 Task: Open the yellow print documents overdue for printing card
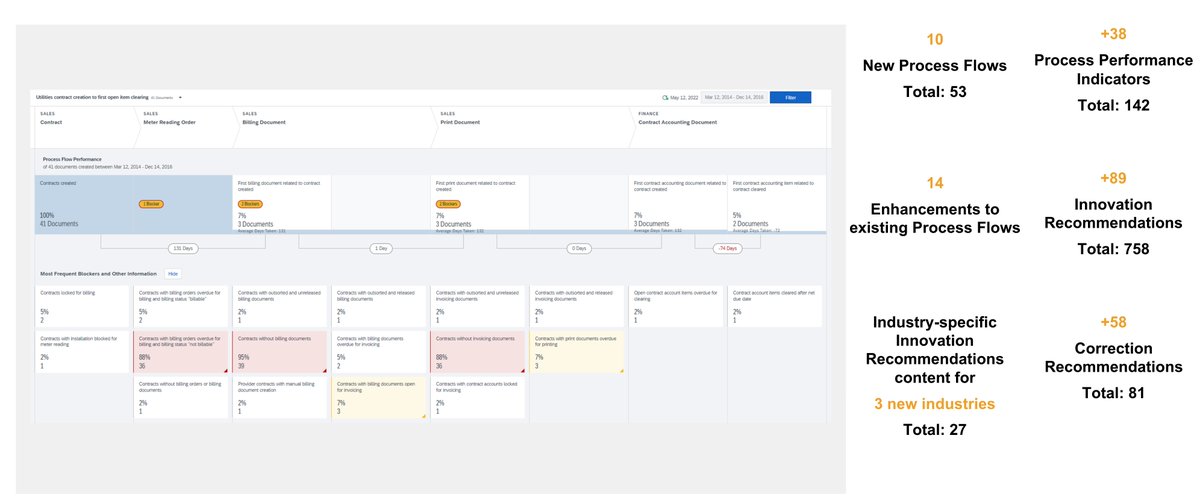pos(578,353)
